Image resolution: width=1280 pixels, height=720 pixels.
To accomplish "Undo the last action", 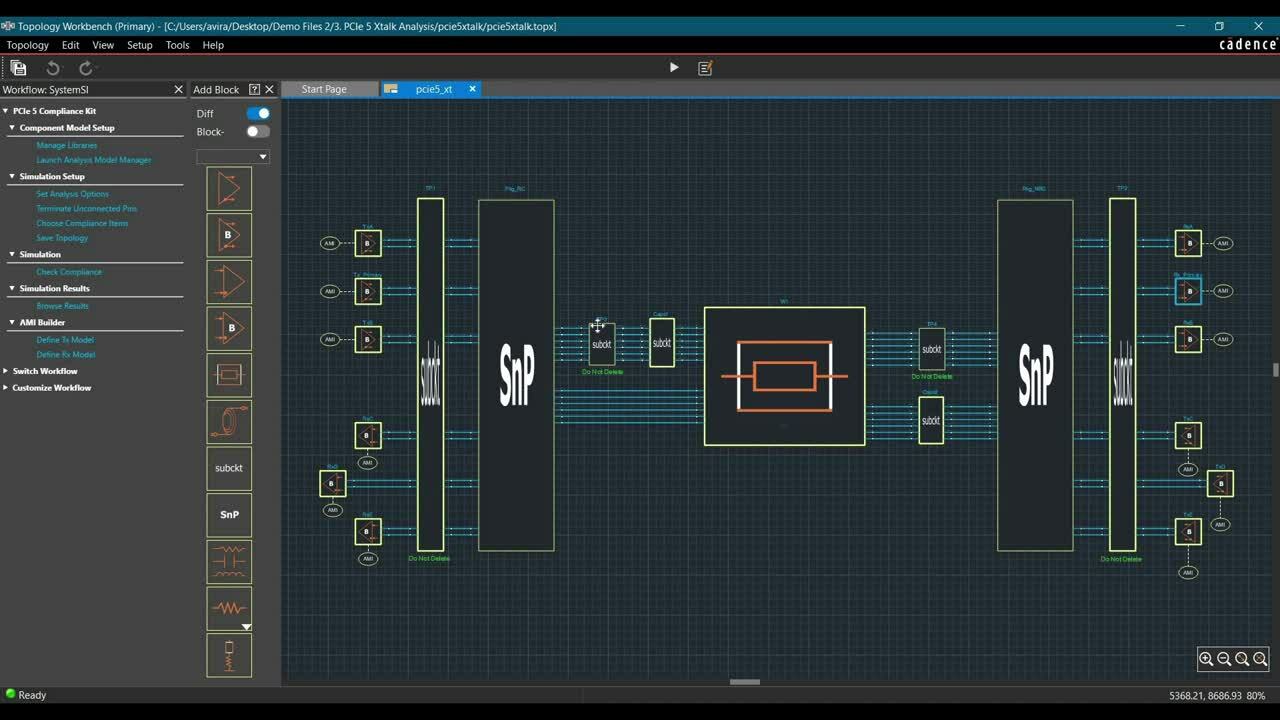I will pos(53,68).
